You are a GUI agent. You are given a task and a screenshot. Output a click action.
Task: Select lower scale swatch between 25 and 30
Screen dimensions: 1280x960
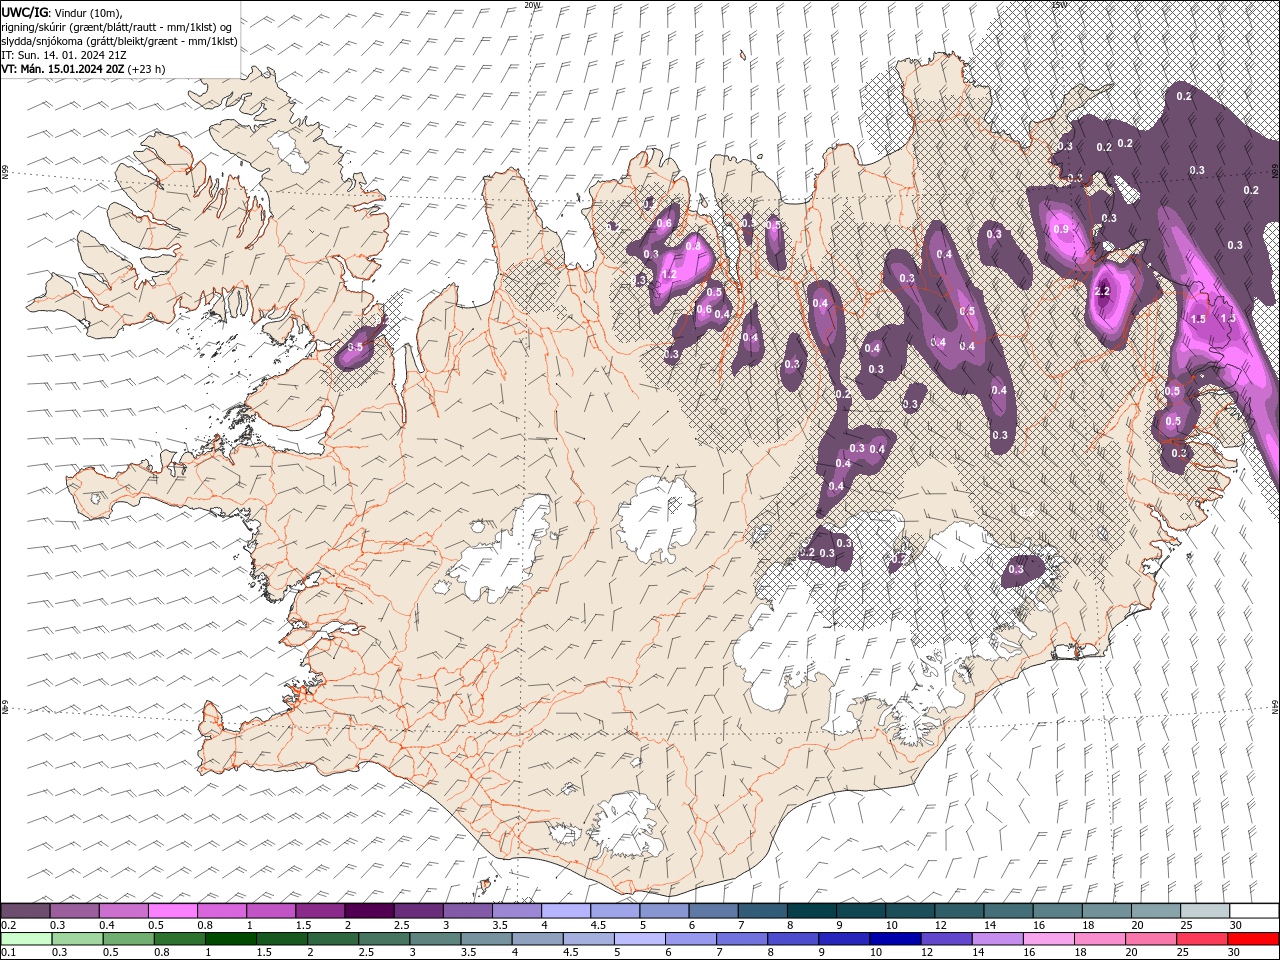coord(1202,939)
